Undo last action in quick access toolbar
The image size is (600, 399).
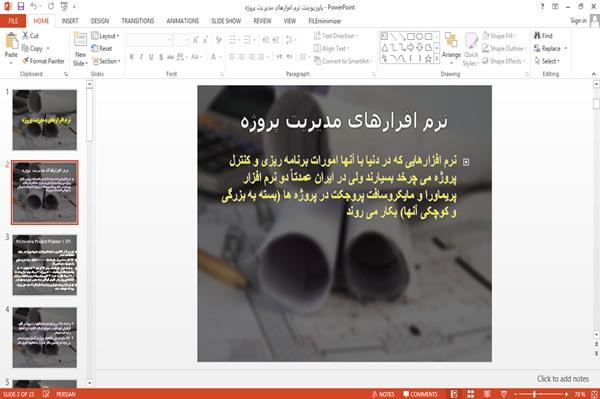pyautogui.click(x=34, y=7)
